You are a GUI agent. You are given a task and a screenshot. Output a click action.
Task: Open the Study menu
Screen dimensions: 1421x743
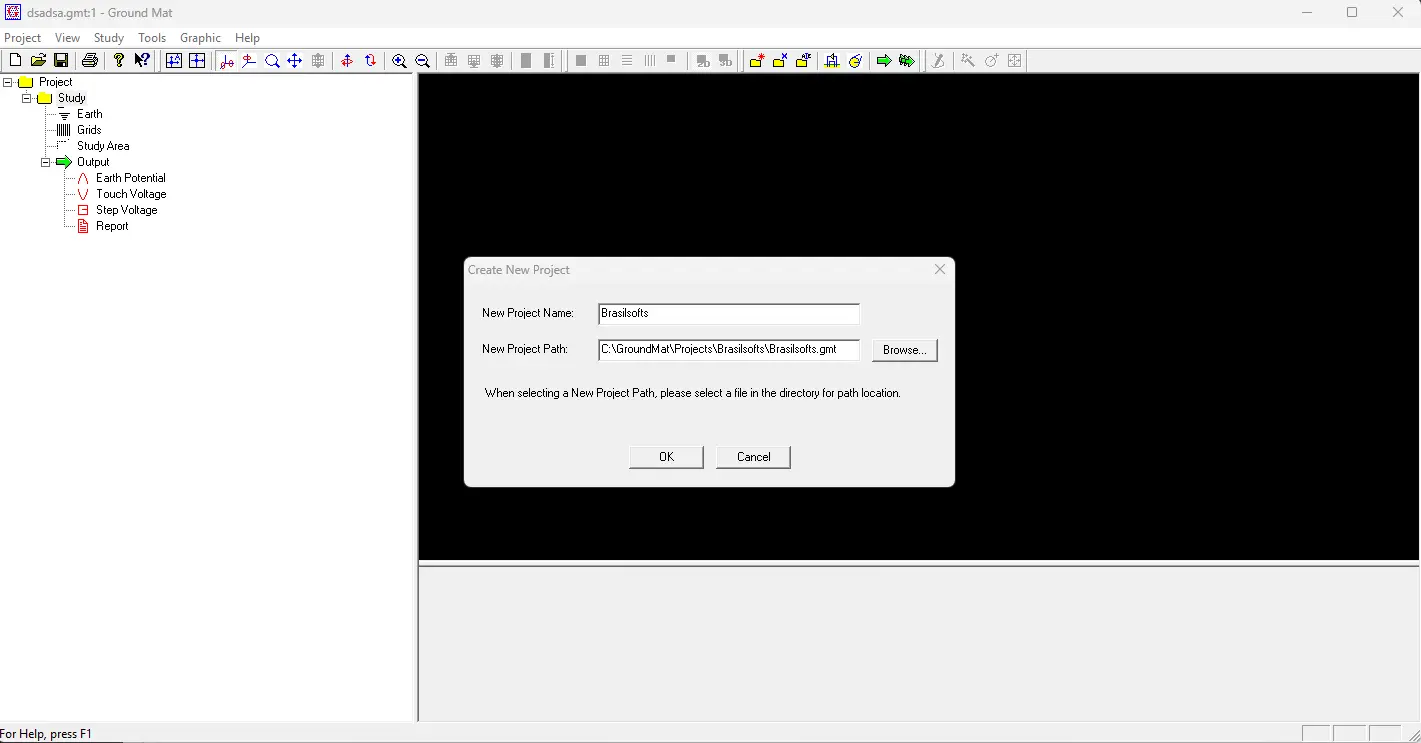[109, 38]
